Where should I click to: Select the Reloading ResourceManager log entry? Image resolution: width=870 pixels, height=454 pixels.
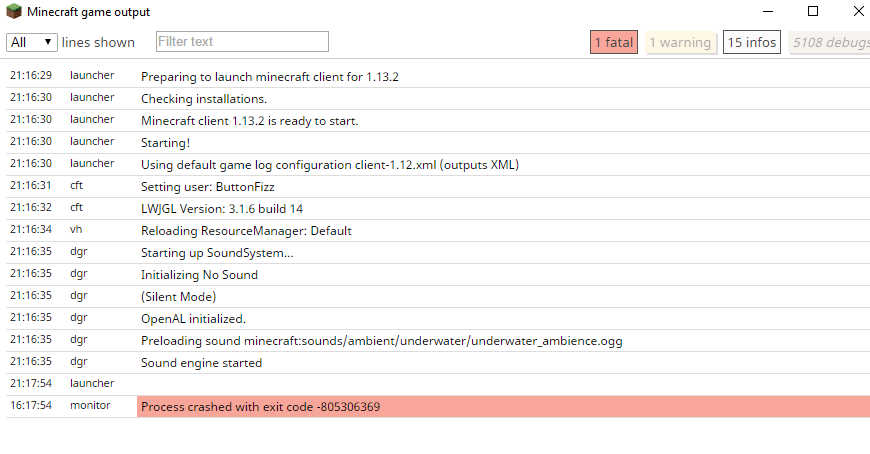(246, 230)
